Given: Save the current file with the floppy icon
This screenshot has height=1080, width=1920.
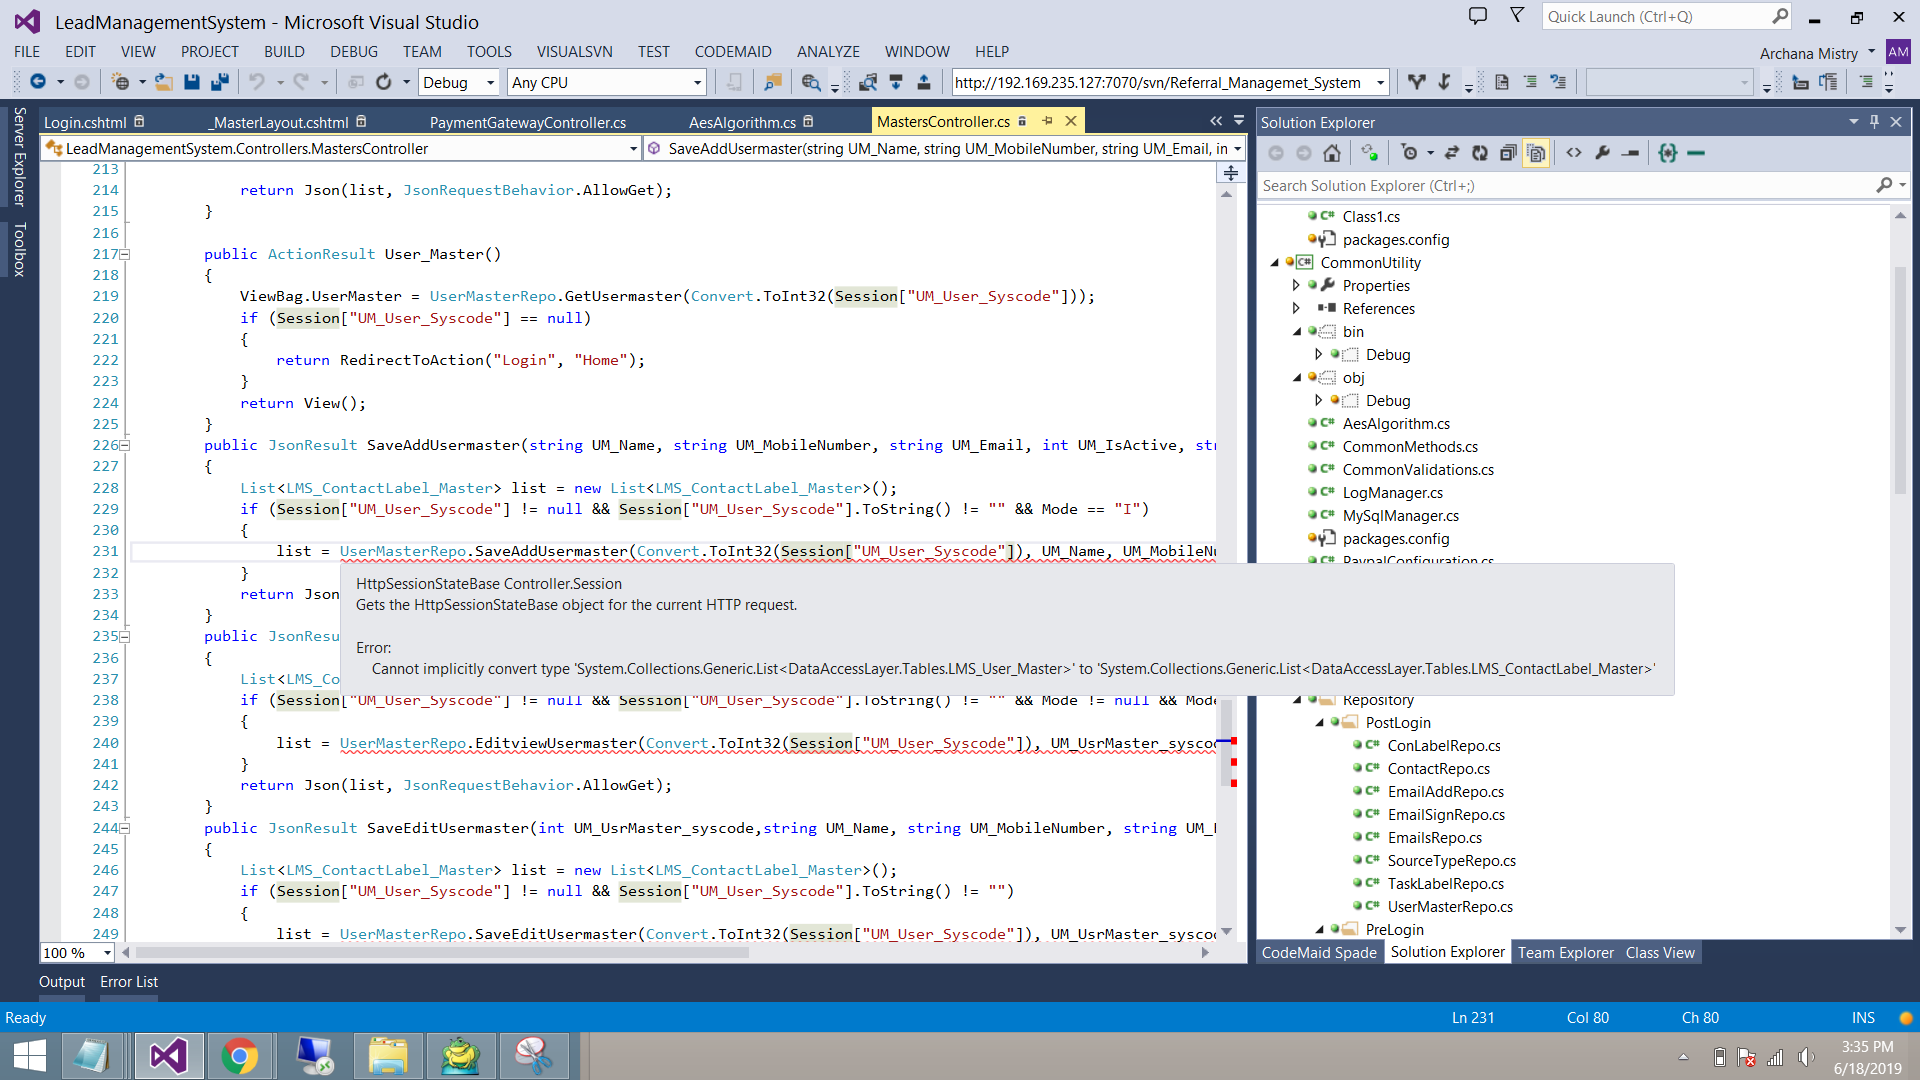Looking at the screenshot, I should click(192, 82).
